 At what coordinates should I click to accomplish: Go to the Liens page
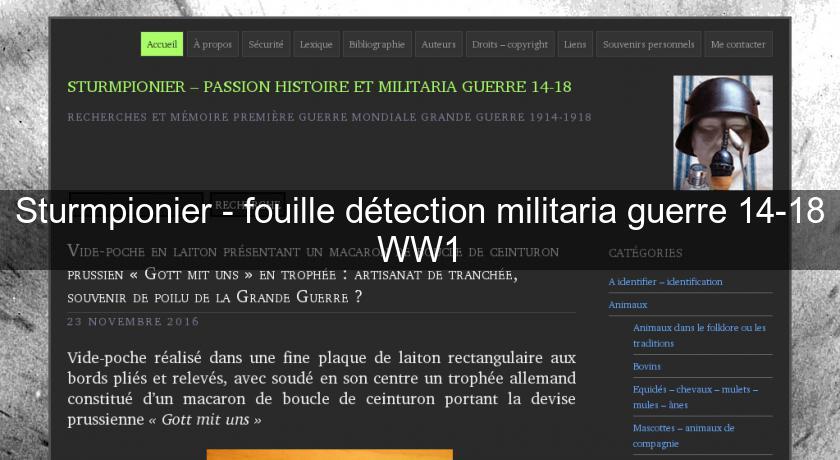(x=575, y=44)
